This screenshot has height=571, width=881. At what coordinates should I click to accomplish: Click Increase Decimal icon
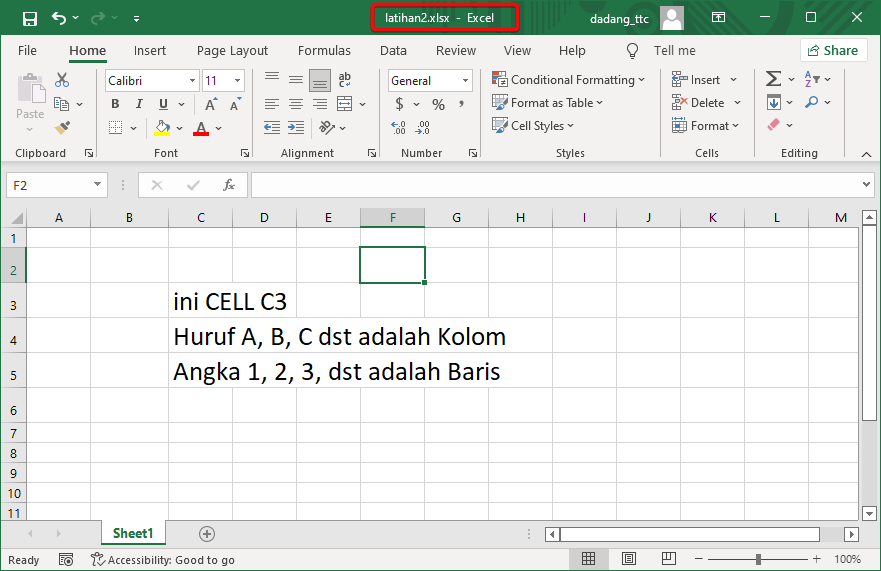[x=398, y=128]
